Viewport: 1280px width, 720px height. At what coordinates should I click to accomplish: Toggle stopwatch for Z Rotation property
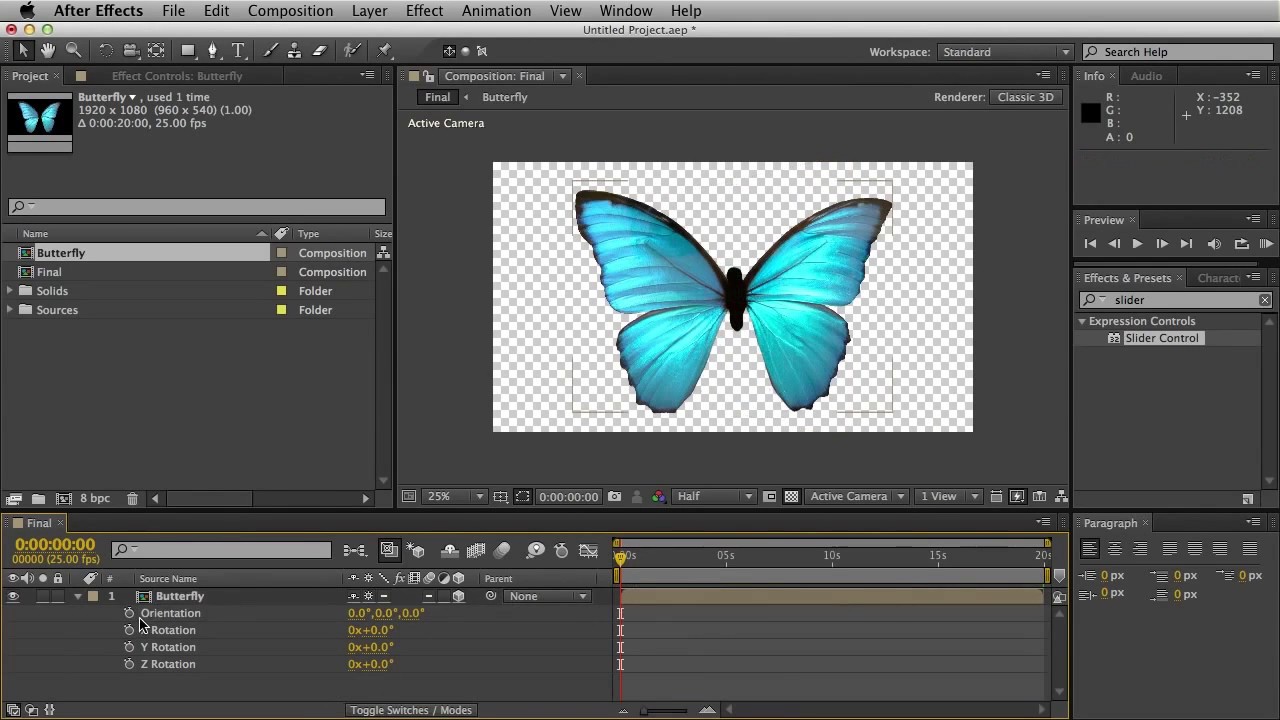[x=129, y=664]
